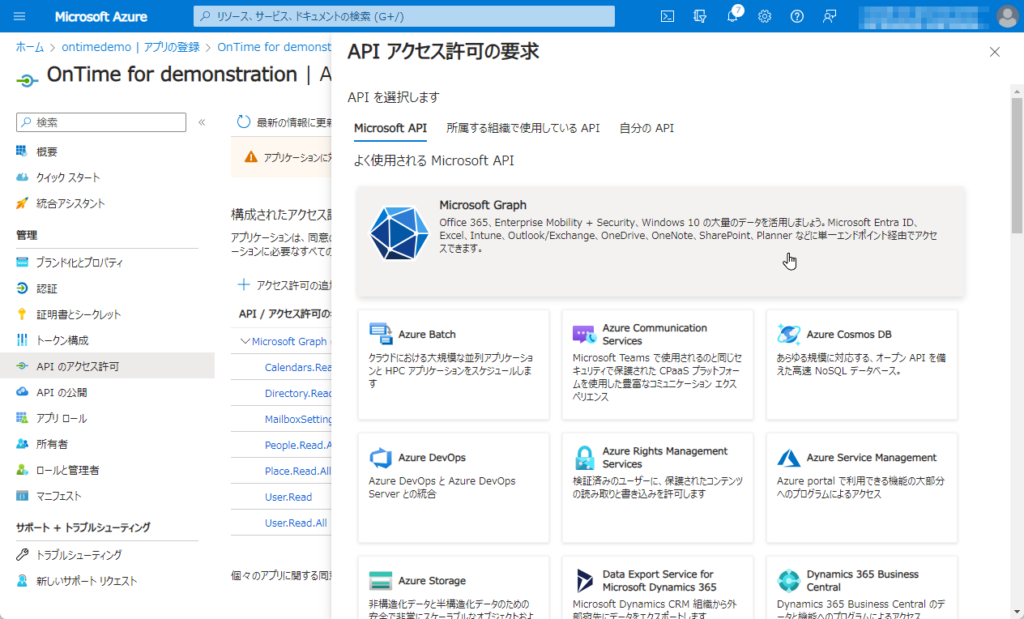Click アクセス許可の追加 plus button
The width and height of the screenshot is (1024, 619).
tap(285, 285)
